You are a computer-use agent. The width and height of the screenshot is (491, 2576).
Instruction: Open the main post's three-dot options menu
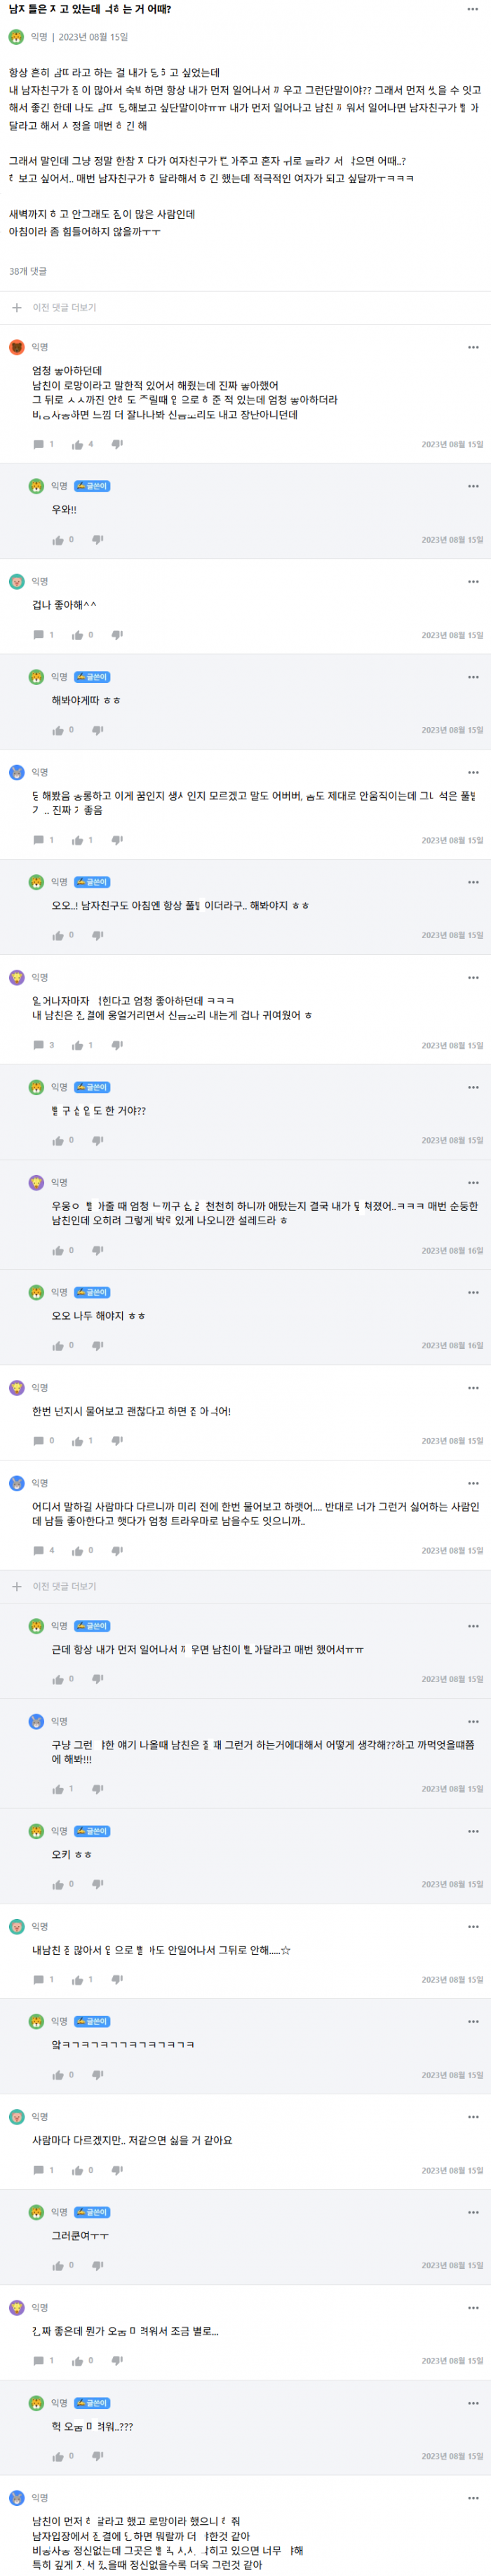point(472,10)
